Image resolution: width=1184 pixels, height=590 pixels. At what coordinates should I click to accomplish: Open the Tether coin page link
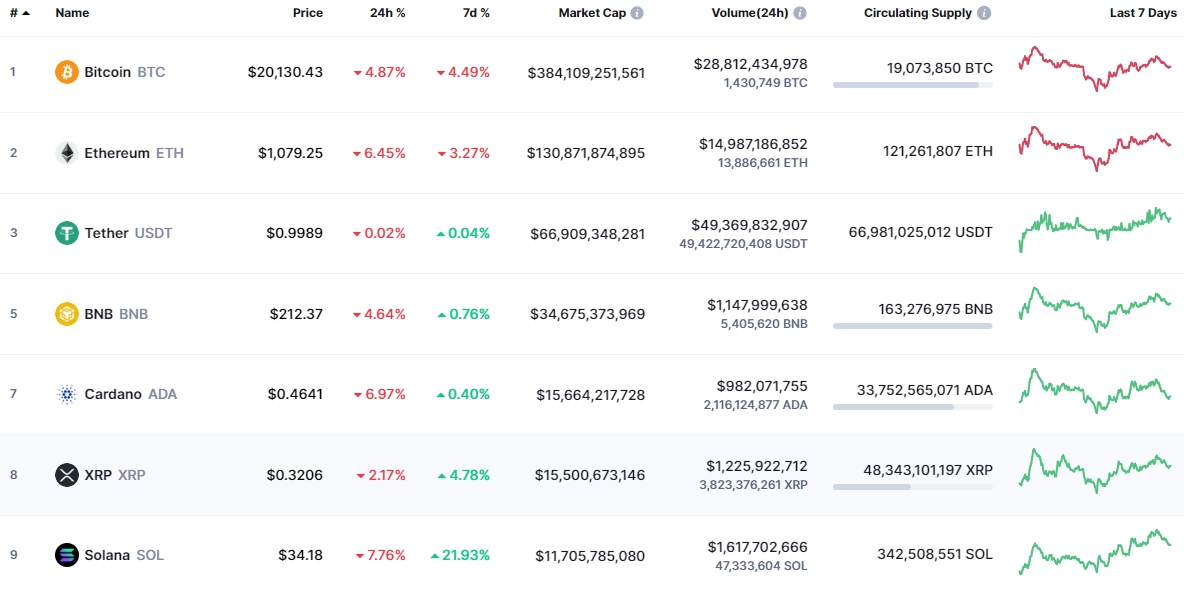coord(114,233)
